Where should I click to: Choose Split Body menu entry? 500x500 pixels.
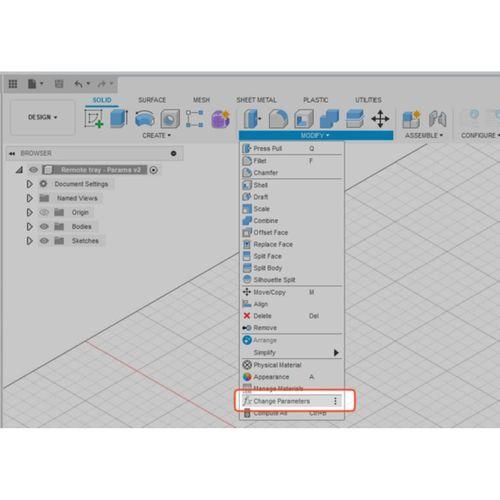coord(292,268)
